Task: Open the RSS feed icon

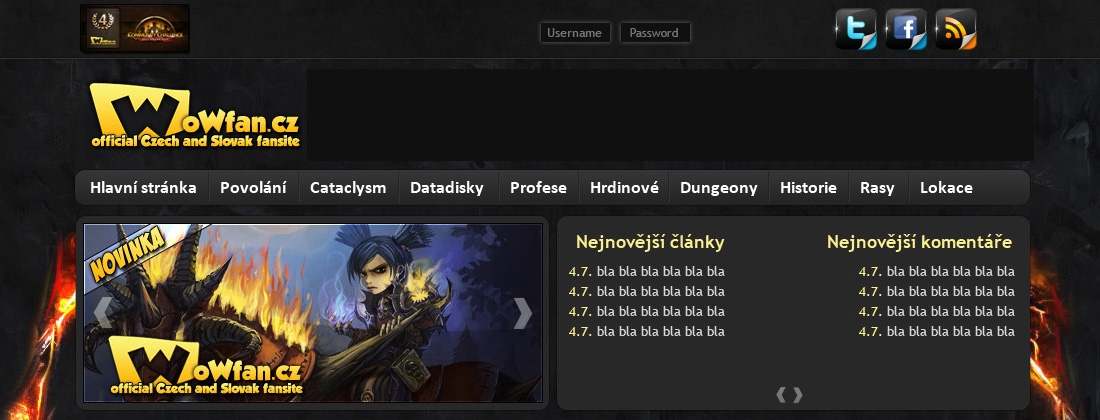Action: click(x=955, y=29)
